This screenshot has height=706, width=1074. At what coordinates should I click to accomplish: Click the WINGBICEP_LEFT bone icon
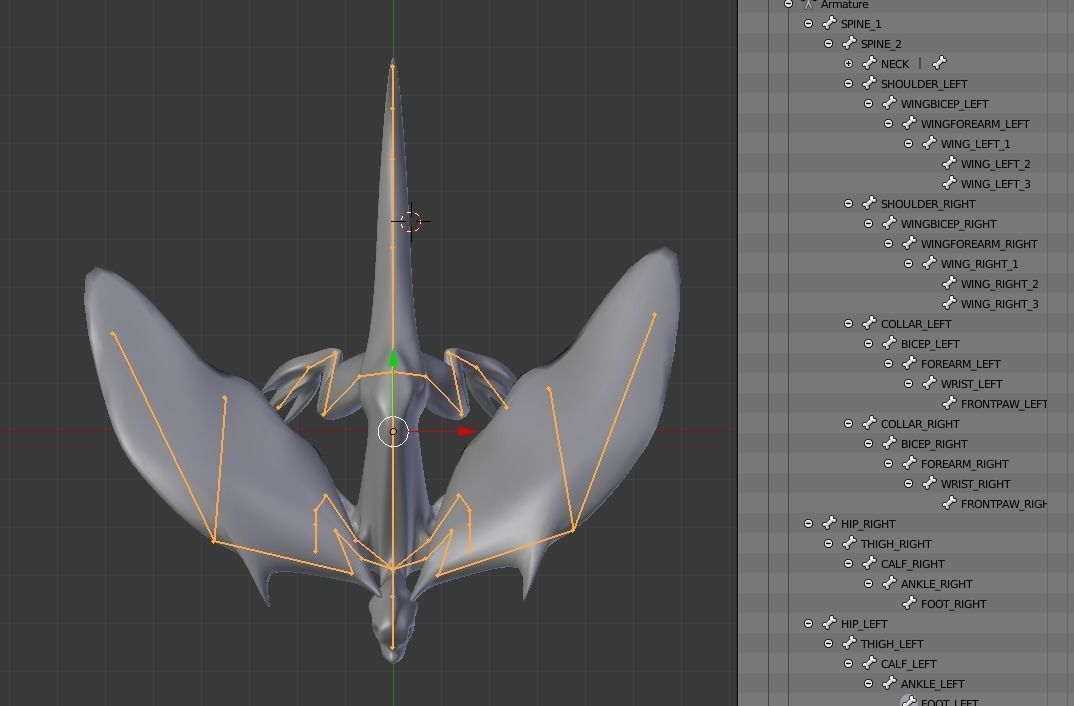click(x=889, y=103)
